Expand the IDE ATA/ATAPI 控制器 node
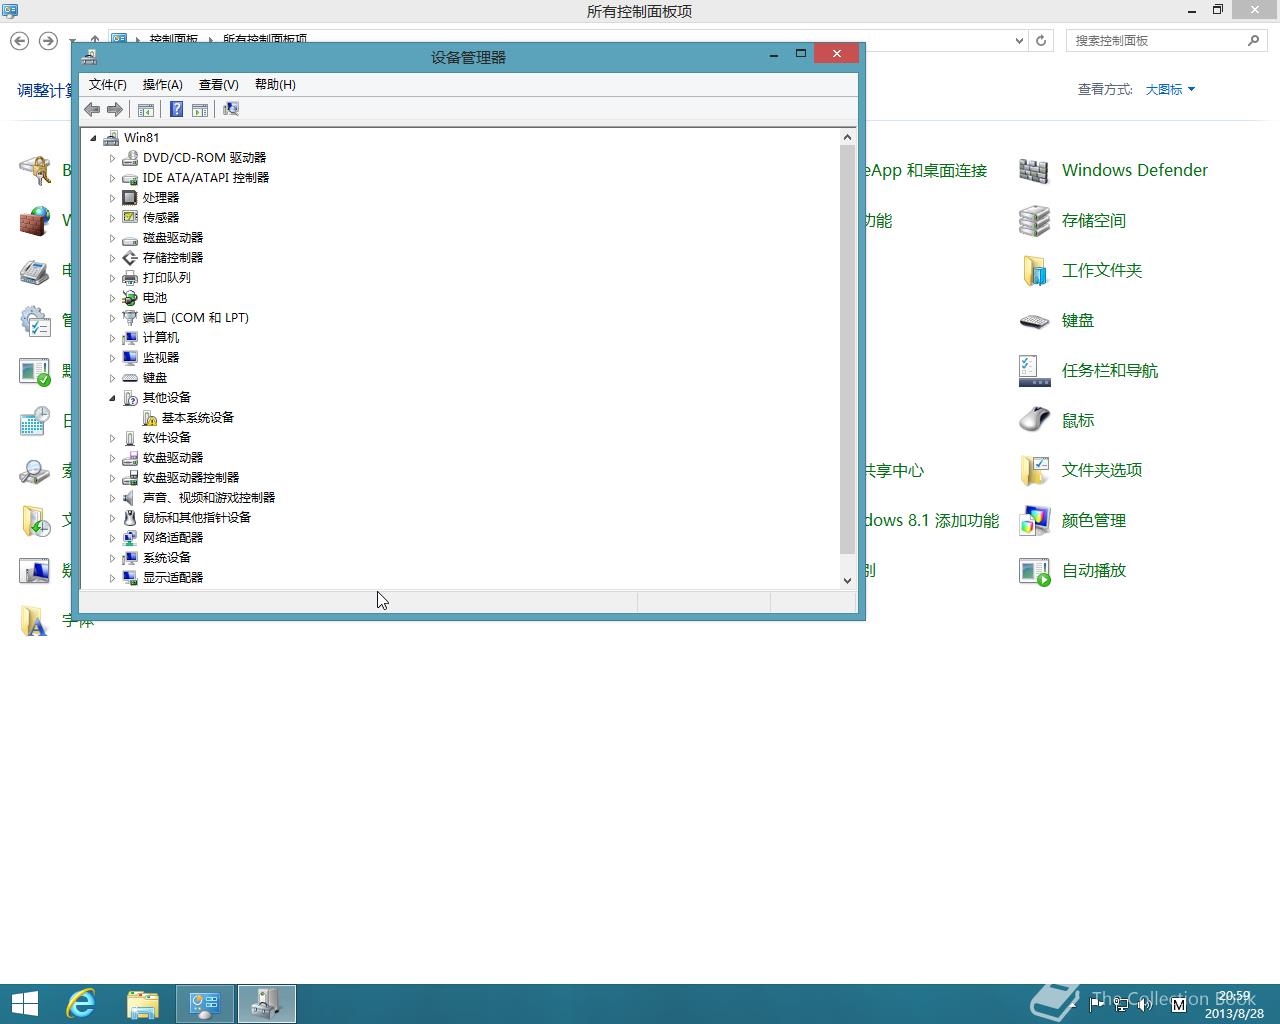 (x=112, y=178)
